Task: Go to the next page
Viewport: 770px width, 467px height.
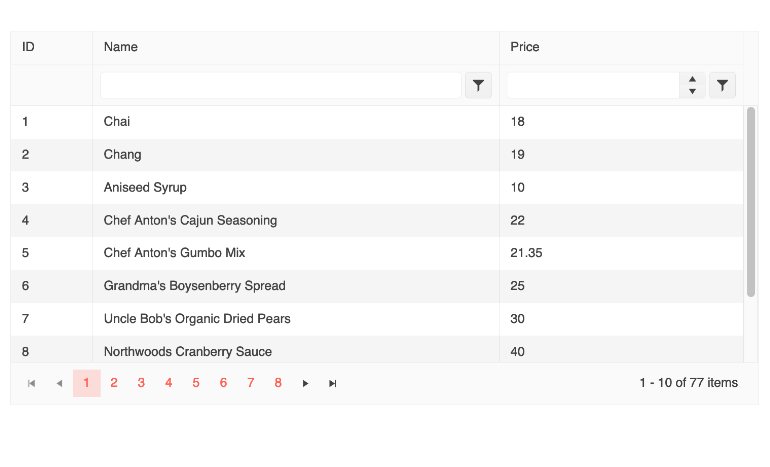Action: pyautogui.click(x=305, y=383)
